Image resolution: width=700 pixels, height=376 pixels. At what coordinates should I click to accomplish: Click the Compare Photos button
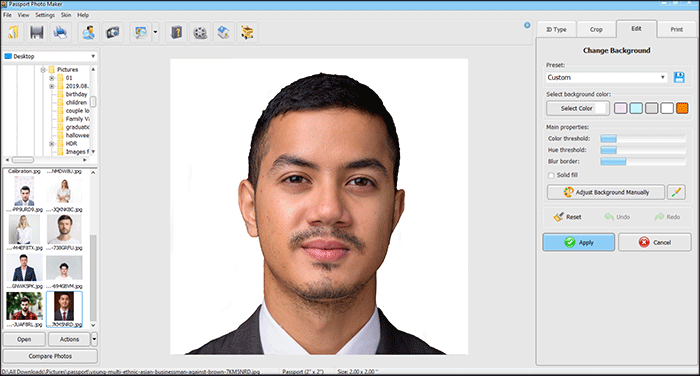[x=50, y=356]
